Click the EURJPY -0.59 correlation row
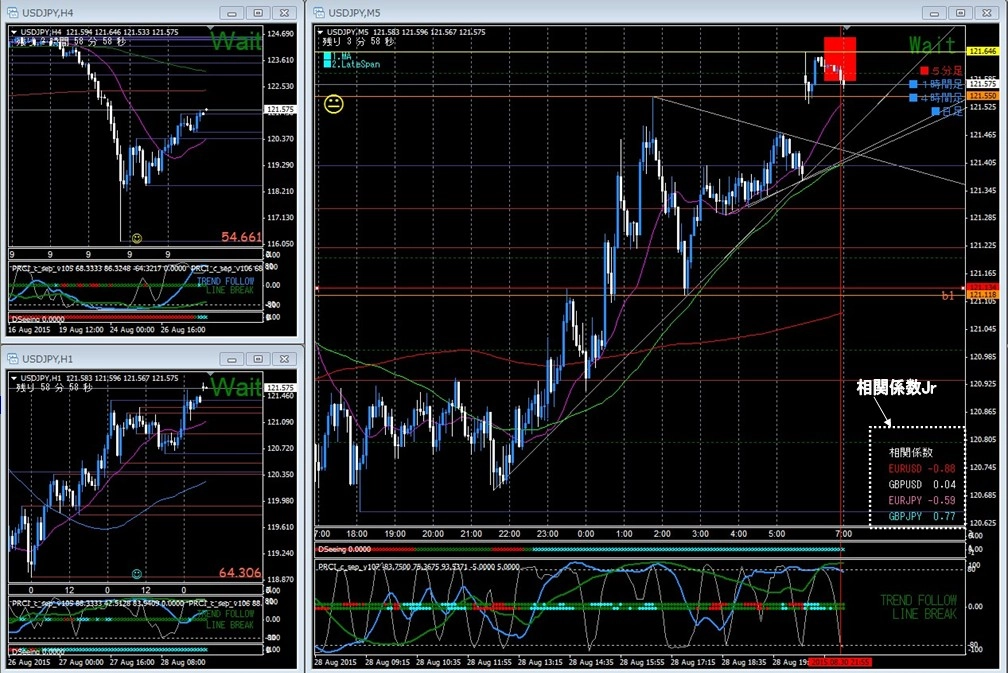Image resolution: width=1008 pixels, height=673 pixels. pyautogui.click(x=922, y=500)
